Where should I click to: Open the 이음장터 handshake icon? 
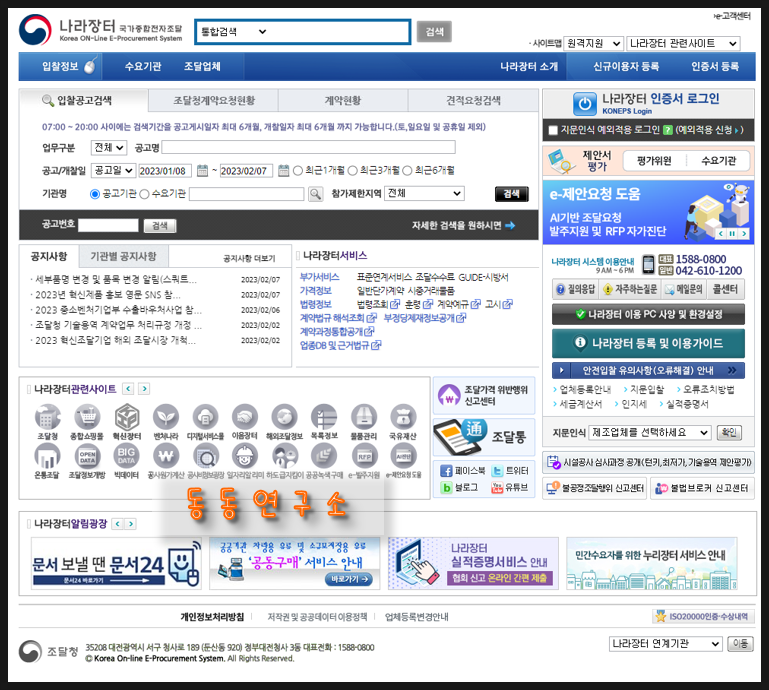point(245,417)
